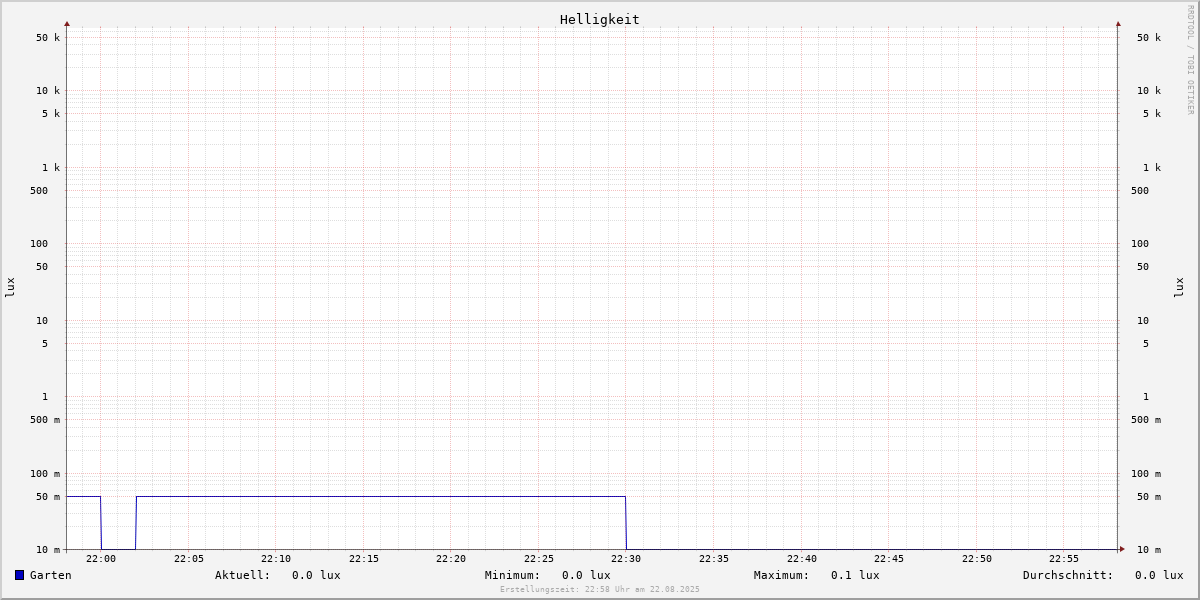Click the left axis 1 k label
Image resolution: width=1200 pixels, height=600 pixels.
point(51,168)
